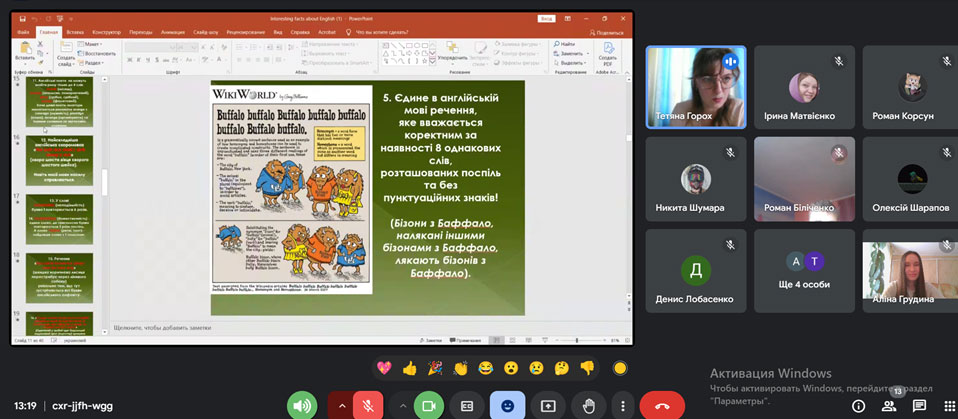Open the Макет layout dropdown
Viewport: 958px width, 419px height.
pos(90,44)
